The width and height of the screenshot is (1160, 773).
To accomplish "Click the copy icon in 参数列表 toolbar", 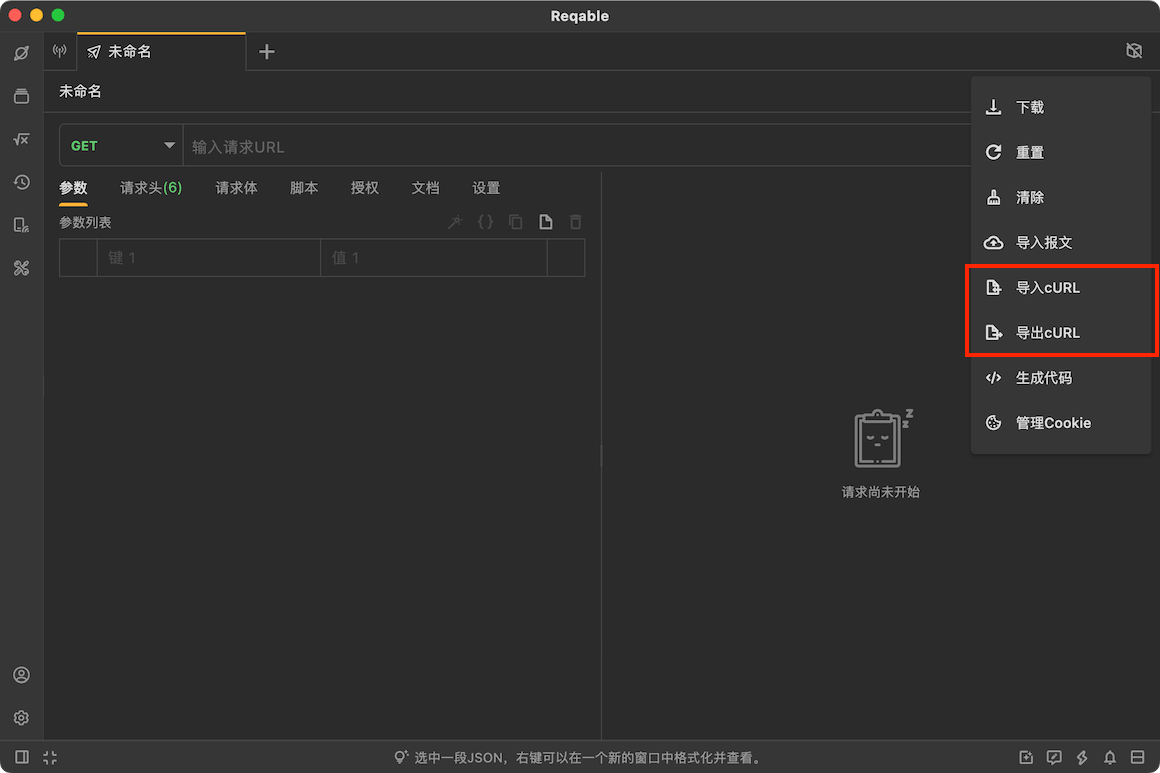I will (x=516, y=222).
